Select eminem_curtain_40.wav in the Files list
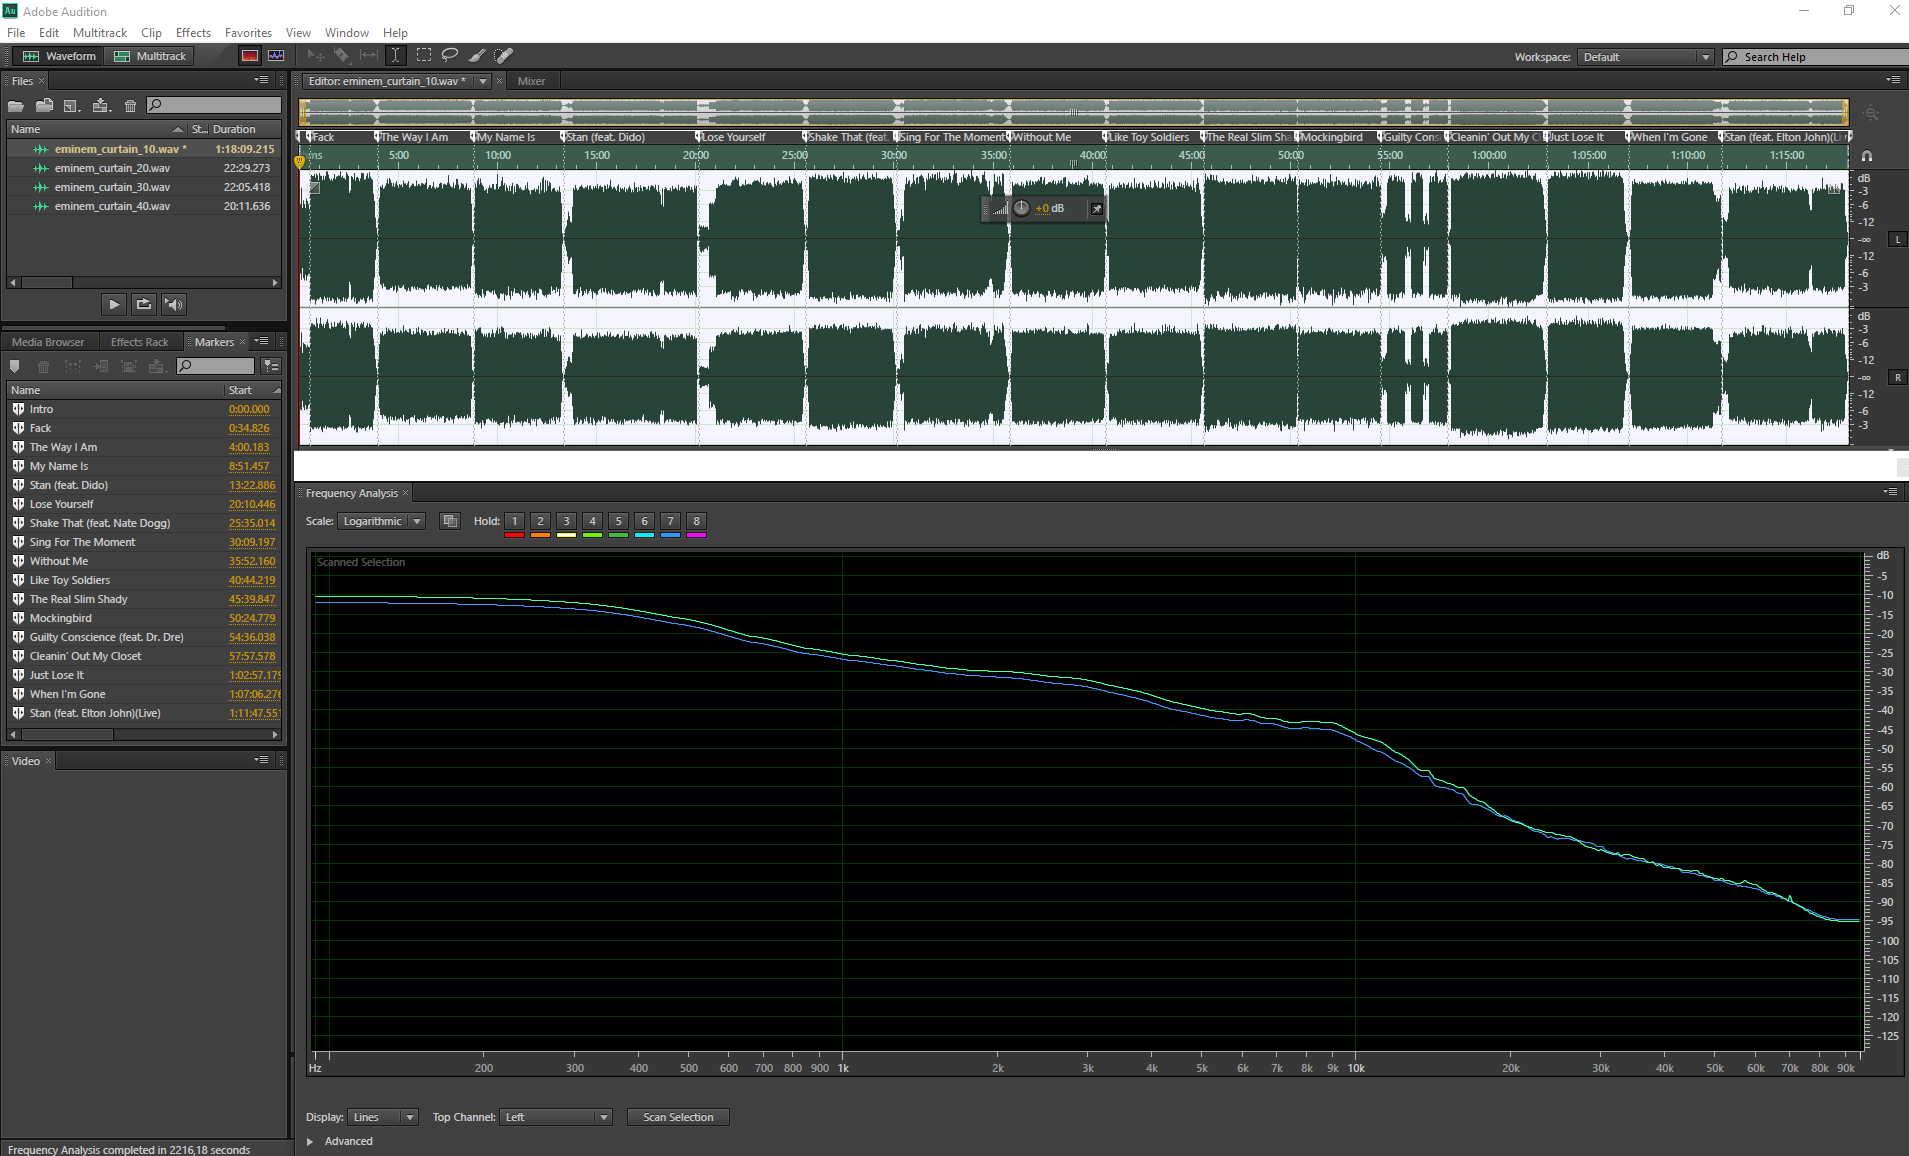 tap(144, 206)
